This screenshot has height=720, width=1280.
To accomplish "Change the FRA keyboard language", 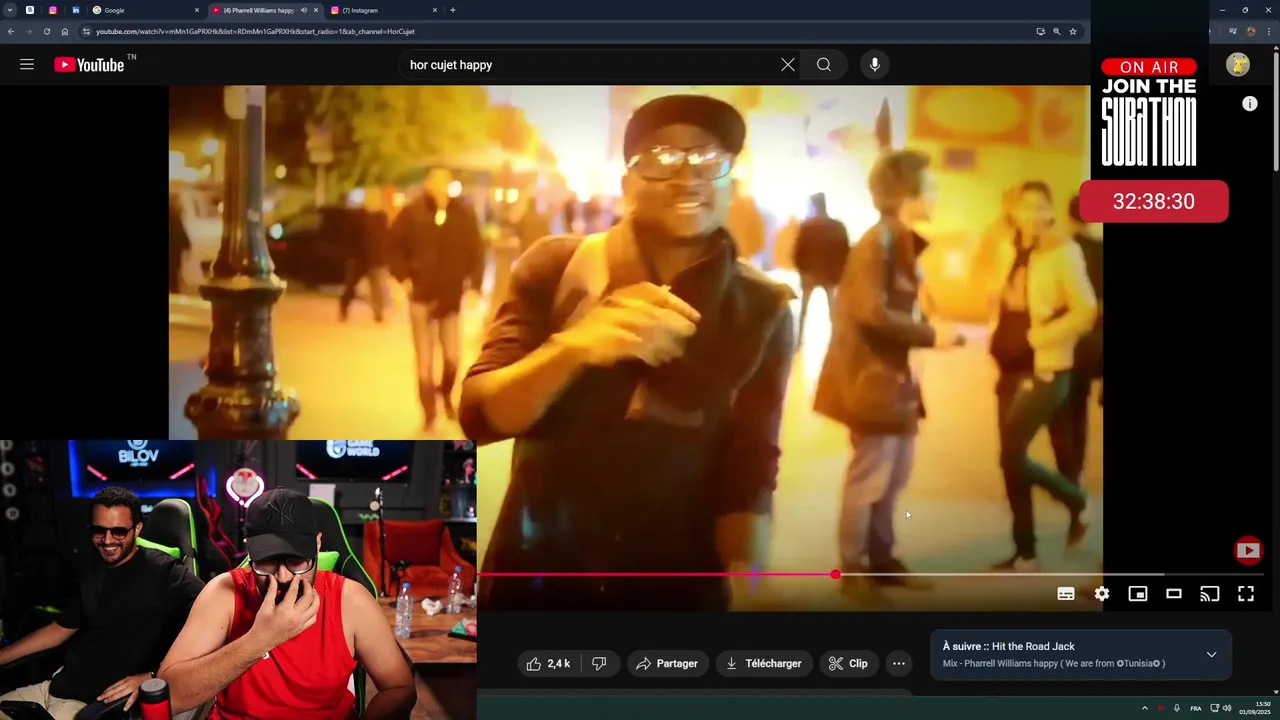I will [x=1195, y=708].
